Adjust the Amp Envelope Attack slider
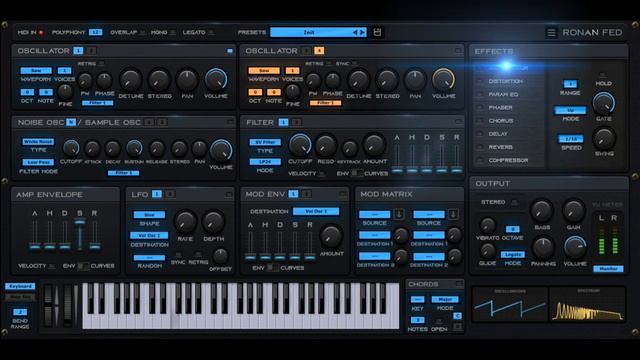640x360 pixels. click(x=35, y=246)
